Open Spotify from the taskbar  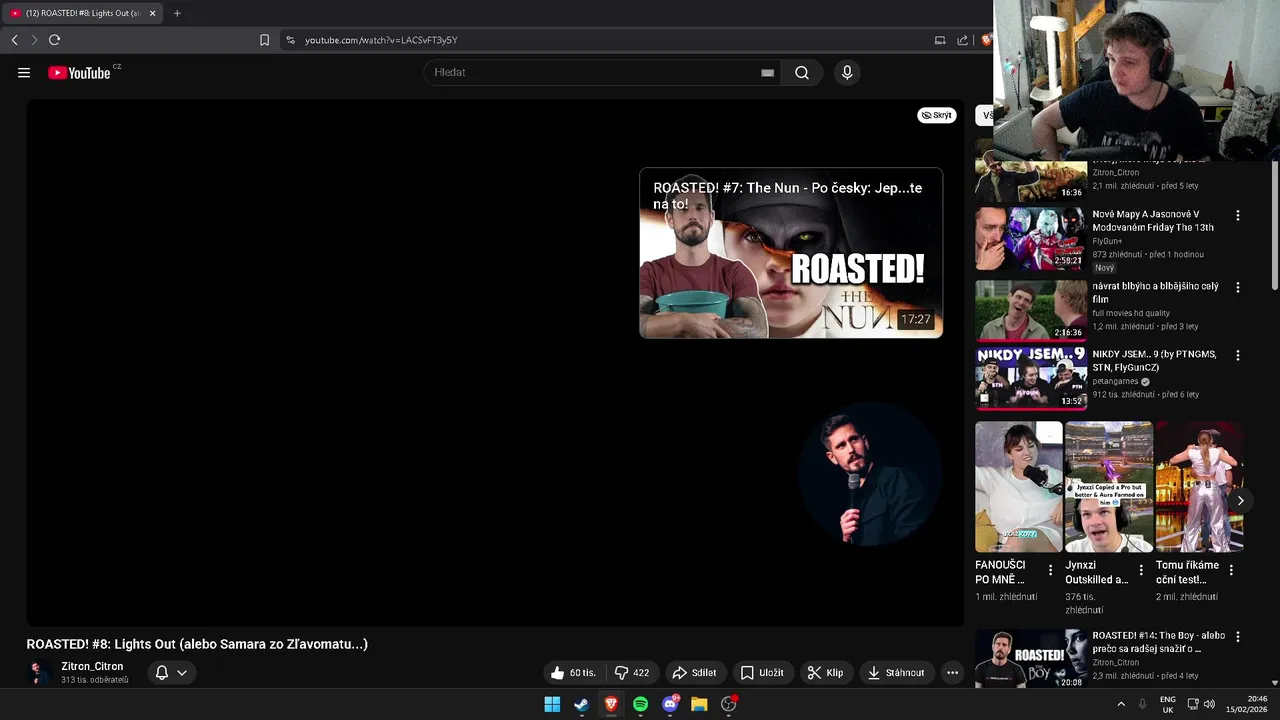[640, 704]
